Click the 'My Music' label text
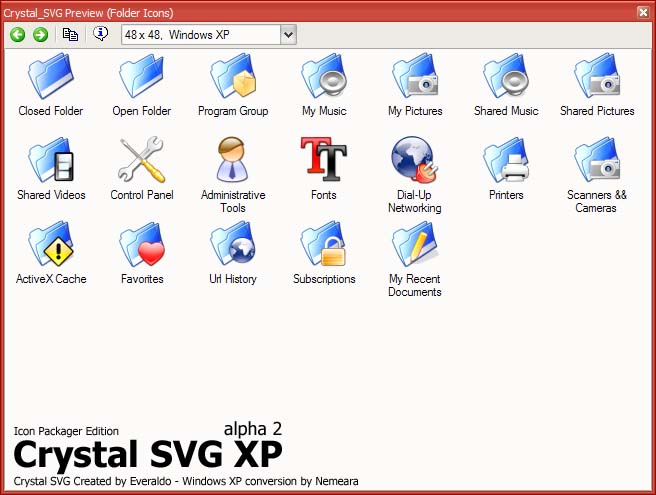This screenshot has height=495, width=656. [324, 111]
